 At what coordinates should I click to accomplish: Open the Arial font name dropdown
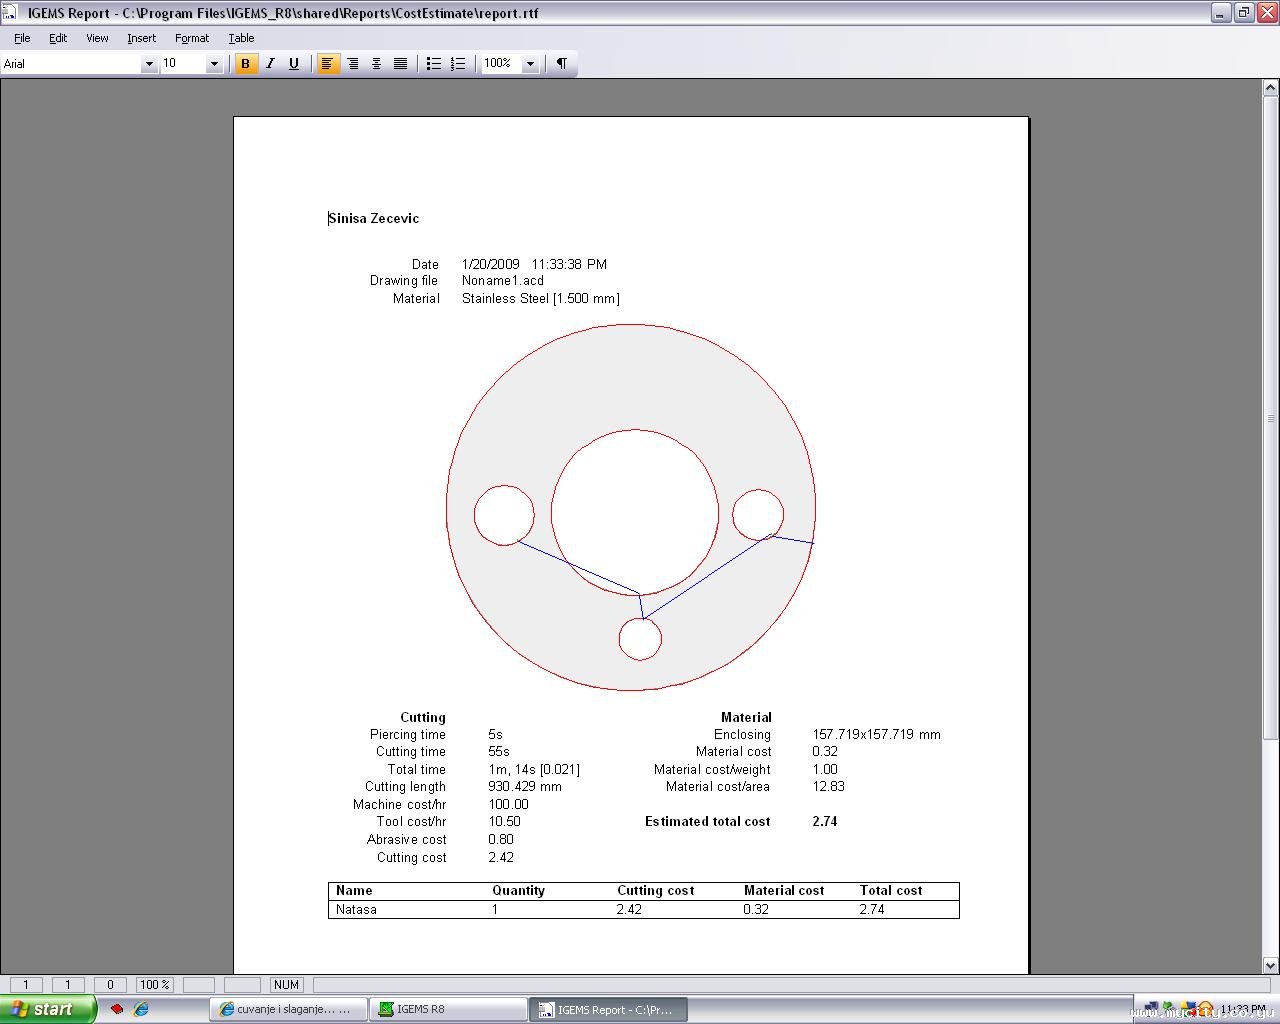point(149,64)
